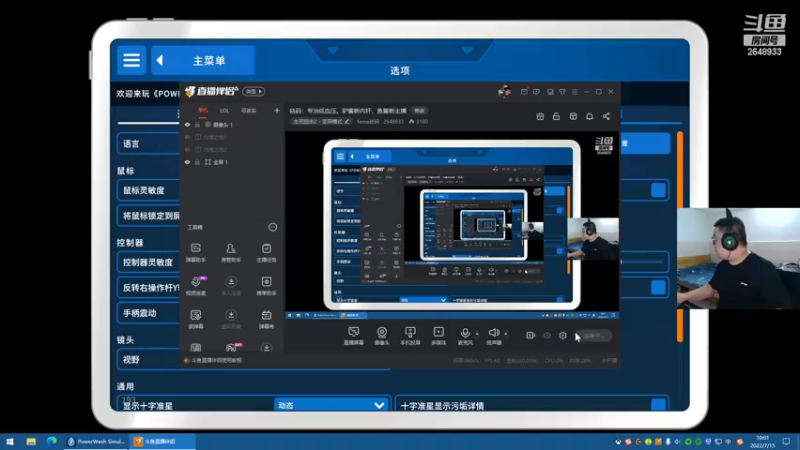Viewport: 800px width, 450px height.
Task: Add a 多媒体 media source
Action: pos(438,336)
